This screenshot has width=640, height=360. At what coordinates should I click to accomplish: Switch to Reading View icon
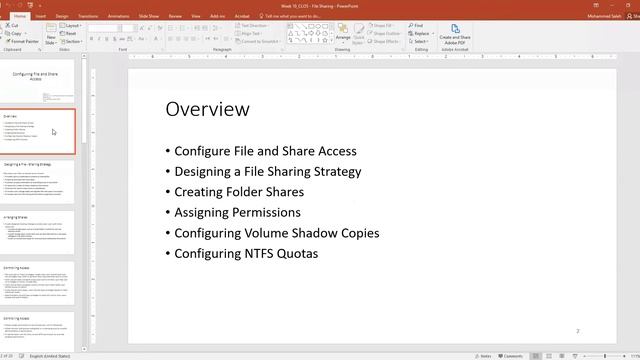(562, 356)
